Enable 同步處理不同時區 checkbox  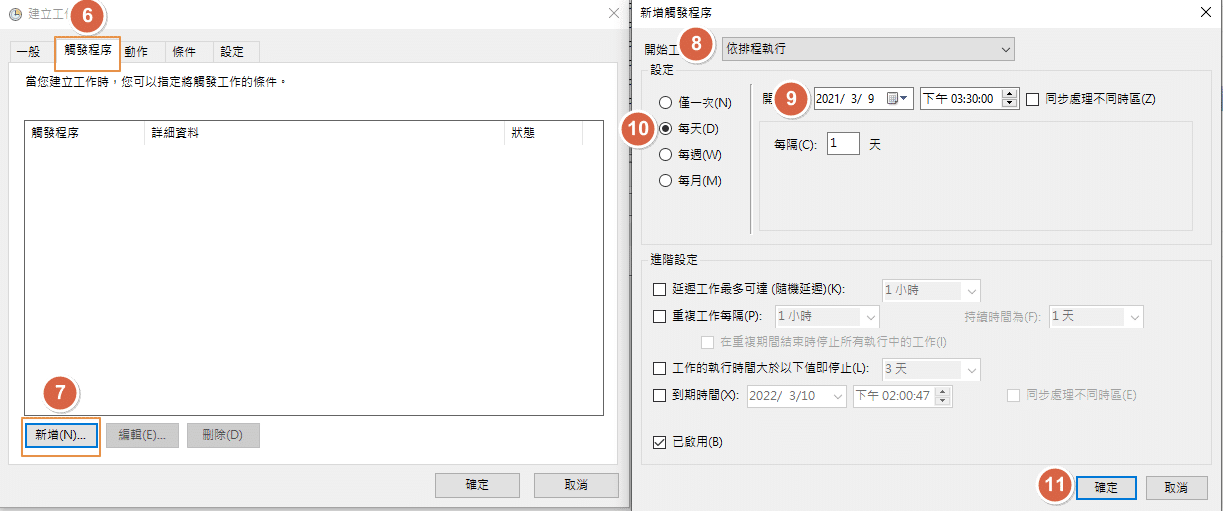[x=1033, y=99]
